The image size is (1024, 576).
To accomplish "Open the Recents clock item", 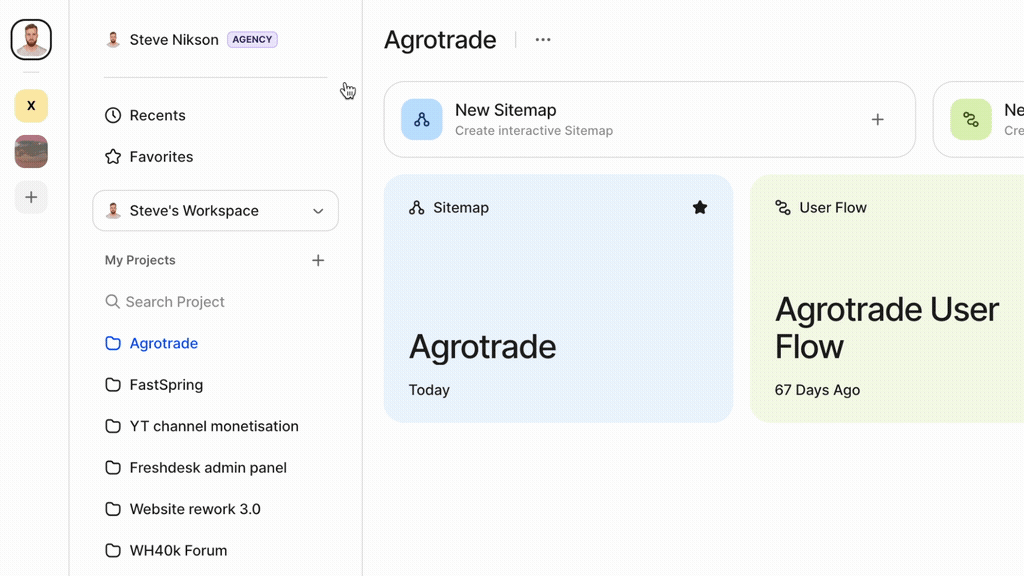I will click(156, 115).
